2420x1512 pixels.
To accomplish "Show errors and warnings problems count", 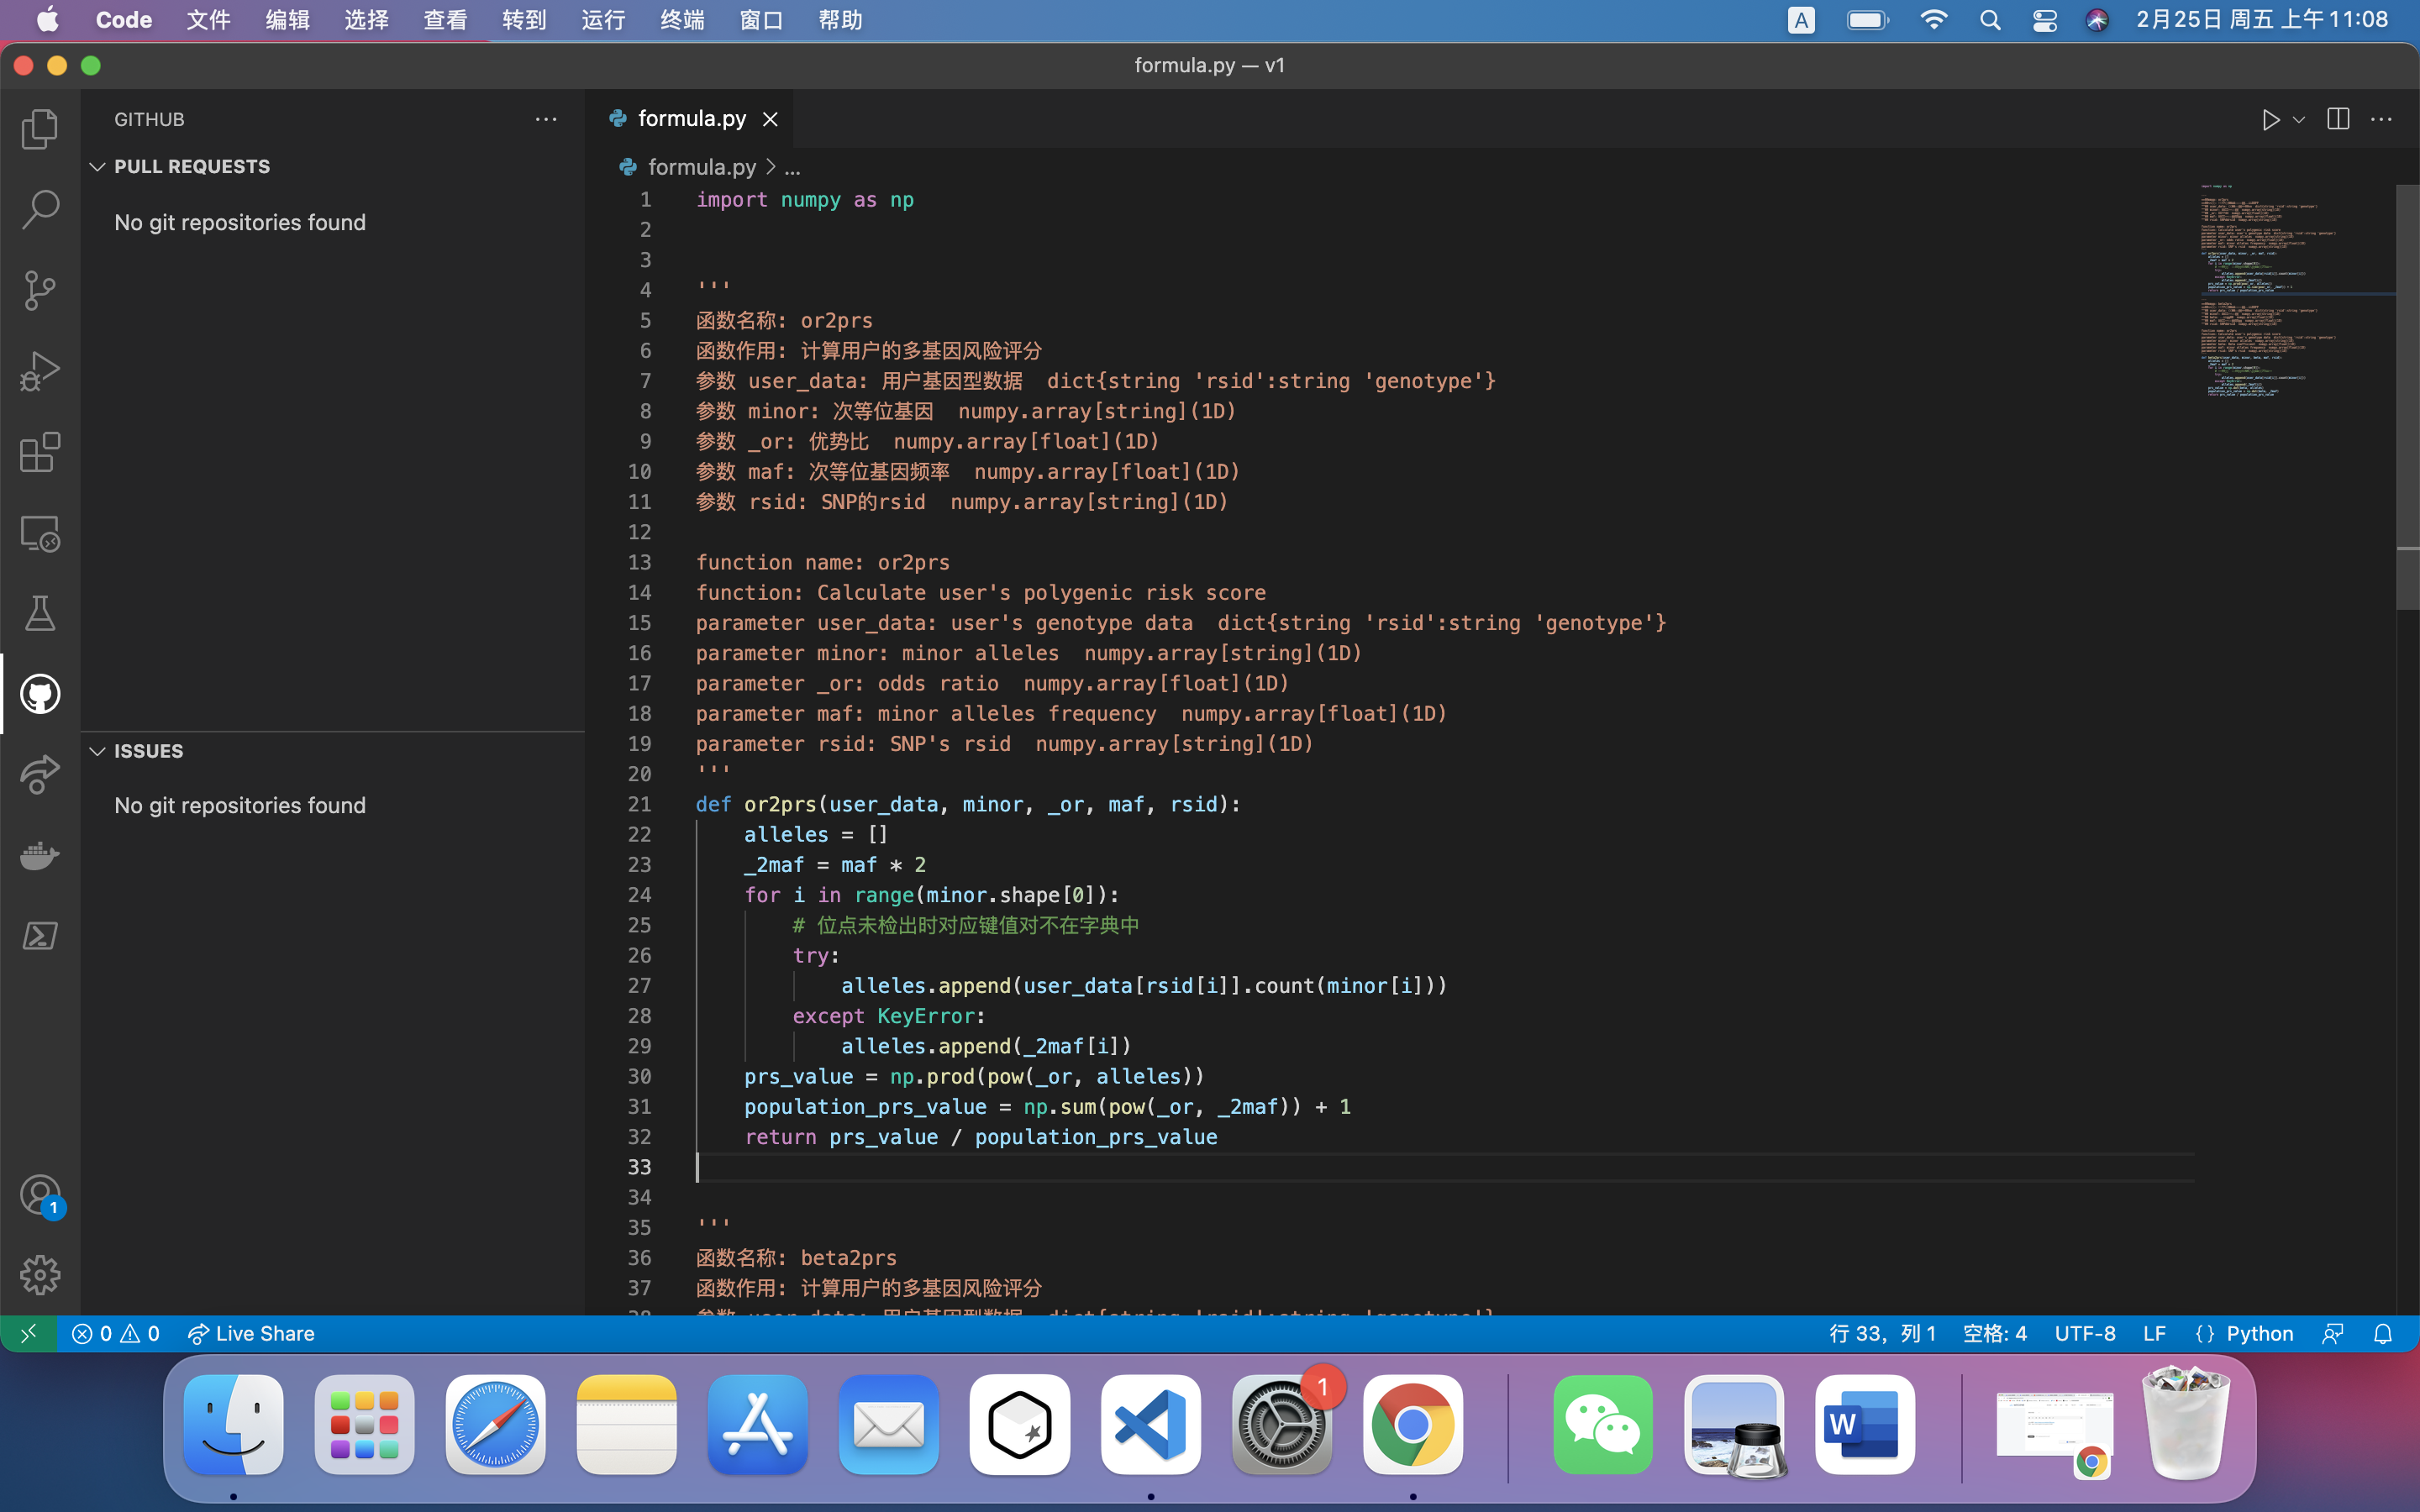I will tap(116, 1333).
